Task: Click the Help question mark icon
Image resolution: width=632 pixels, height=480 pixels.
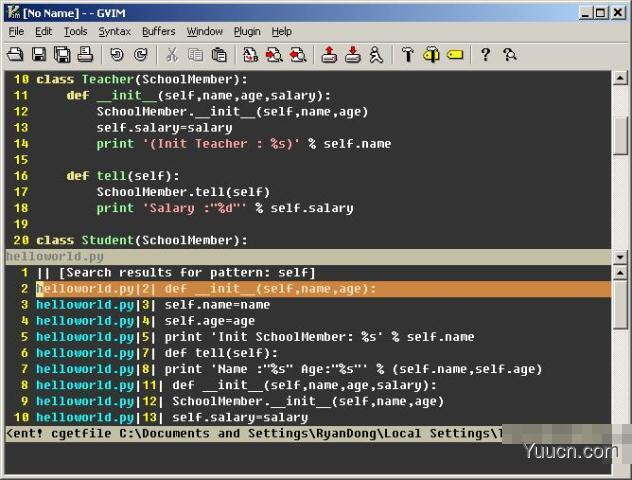Action: tap(486, 54)
